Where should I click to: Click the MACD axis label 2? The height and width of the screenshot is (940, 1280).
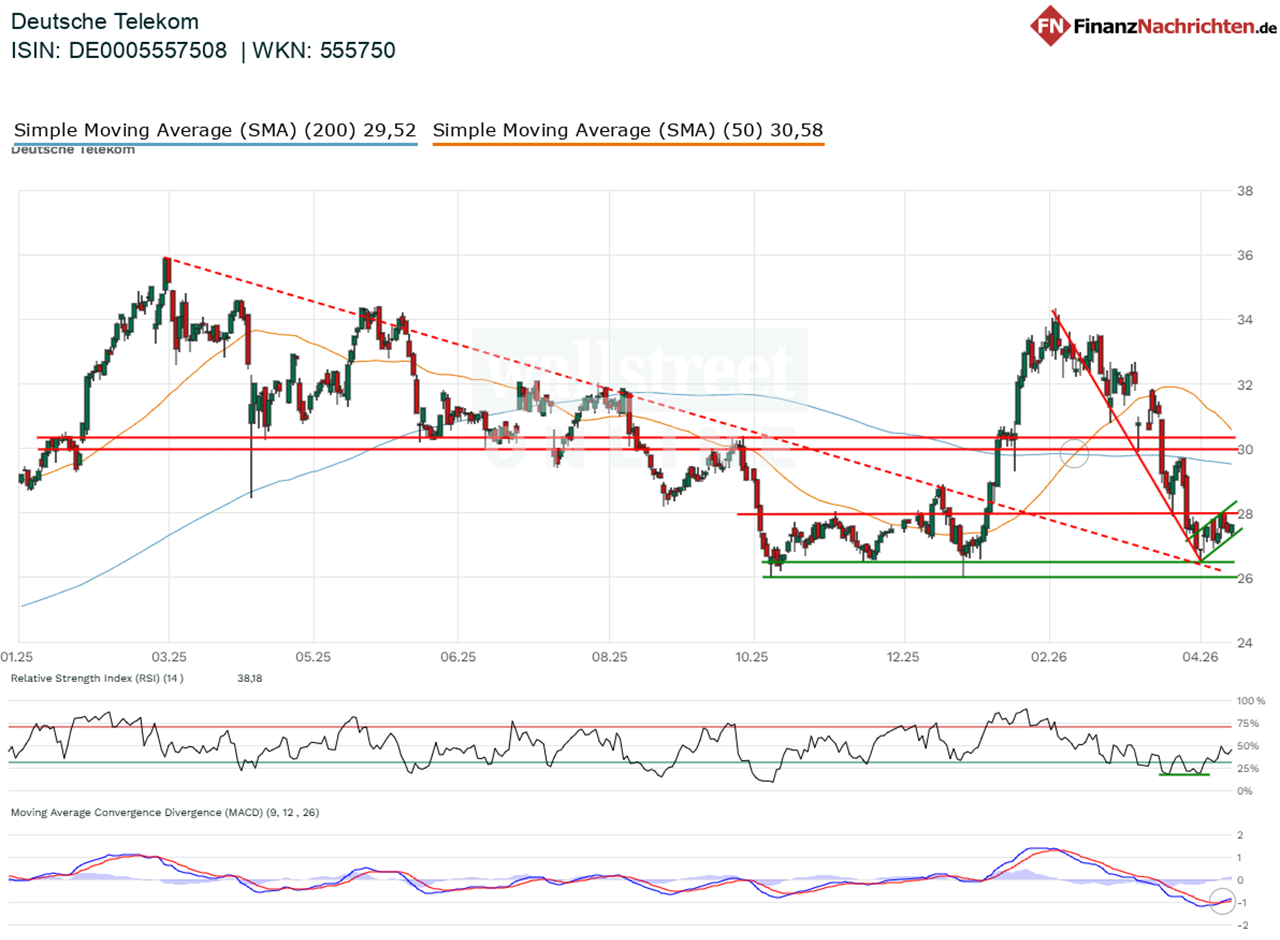1240,835
